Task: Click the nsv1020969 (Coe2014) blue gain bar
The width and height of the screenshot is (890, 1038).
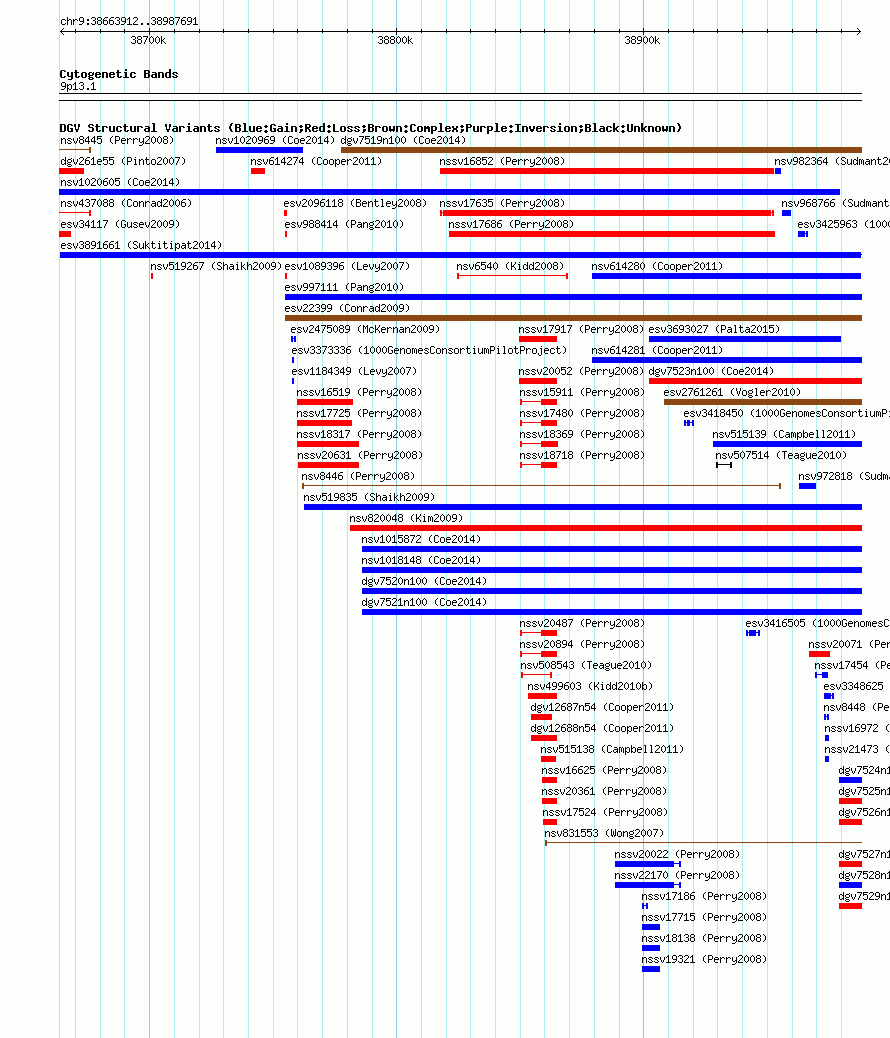Action: pos(259,150)
